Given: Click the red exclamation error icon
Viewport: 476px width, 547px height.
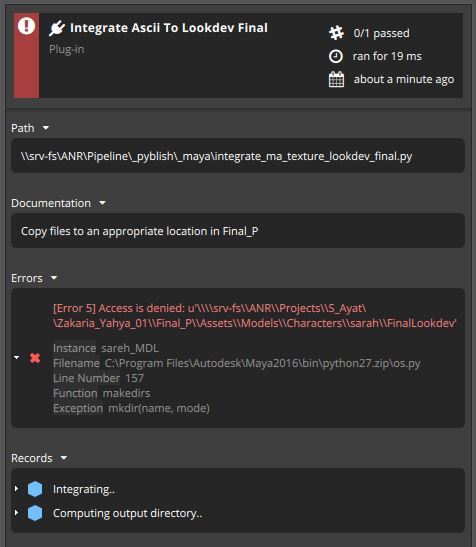Looking at the screenshot, I should coord(27,26).
